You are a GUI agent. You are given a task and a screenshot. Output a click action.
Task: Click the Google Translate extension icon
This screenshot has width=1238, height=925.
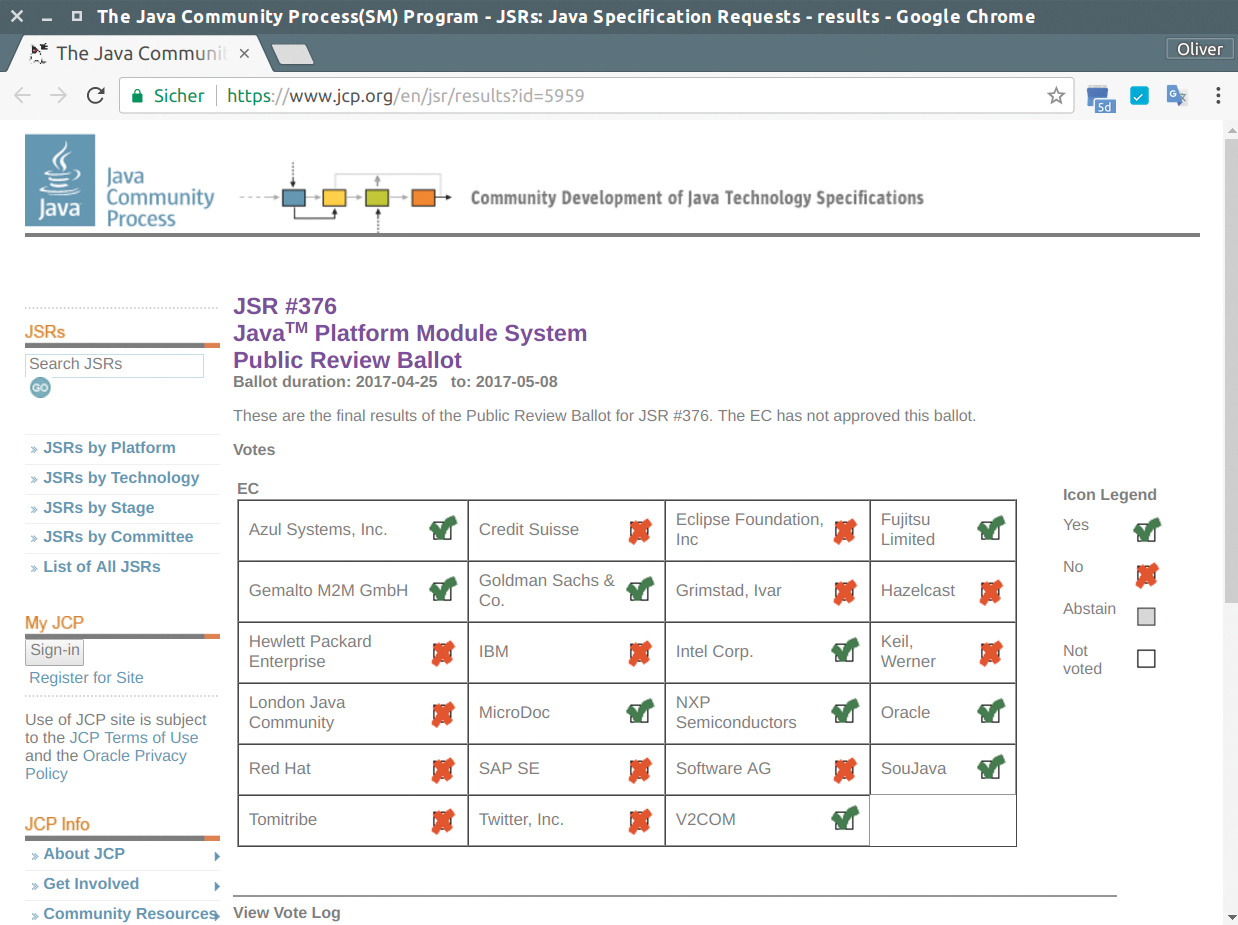(x=1177, y=96)
